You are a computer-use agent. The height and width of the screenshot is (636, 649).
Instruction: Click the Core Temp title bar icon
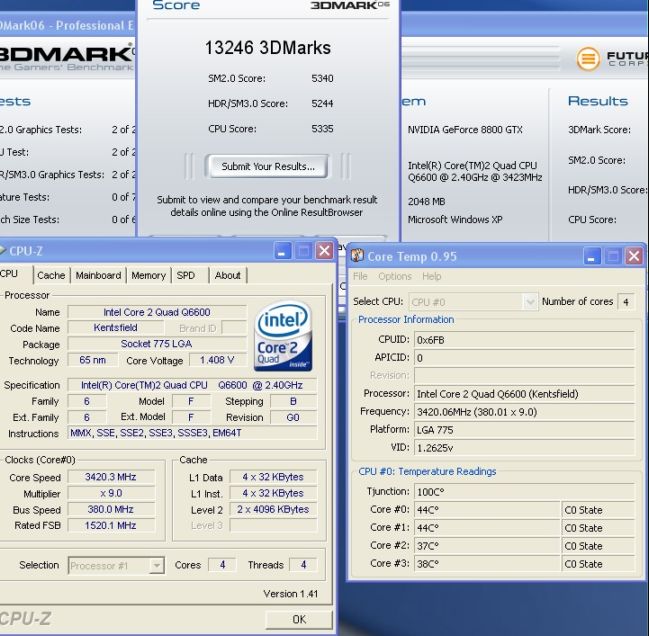pyautogui.click(x=357, y=255)
